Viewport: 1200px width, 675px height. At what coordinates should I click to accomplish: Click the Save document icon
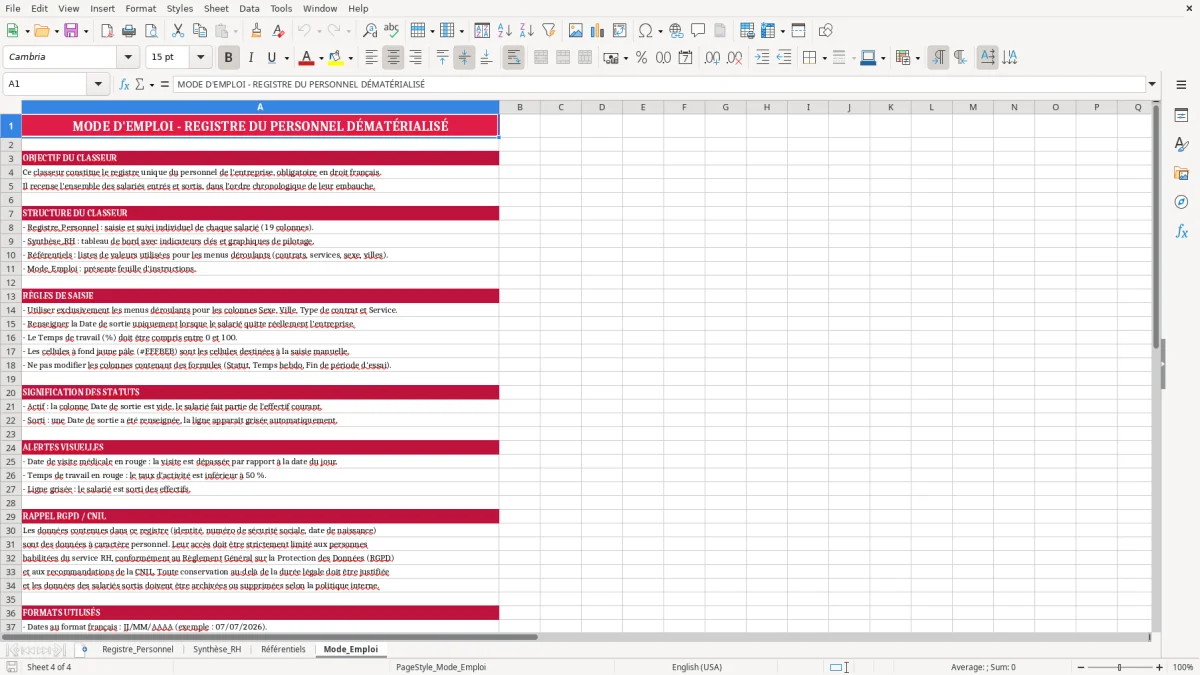coord(71,31)
